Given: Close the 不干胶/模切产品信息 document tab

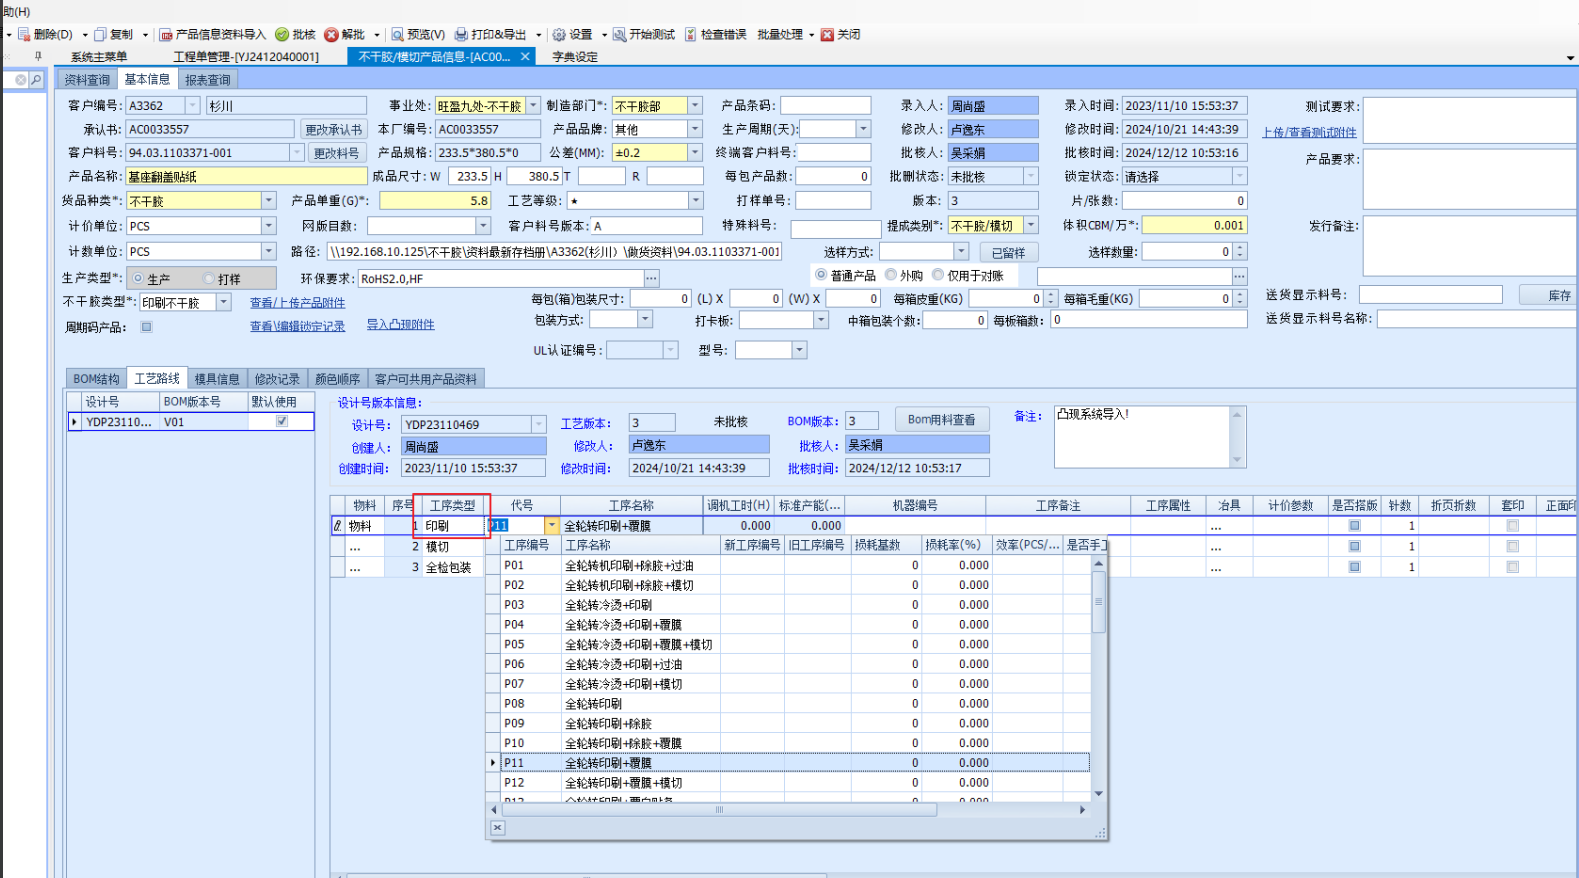Looking at the screenshot, I should tap(525, 56).
